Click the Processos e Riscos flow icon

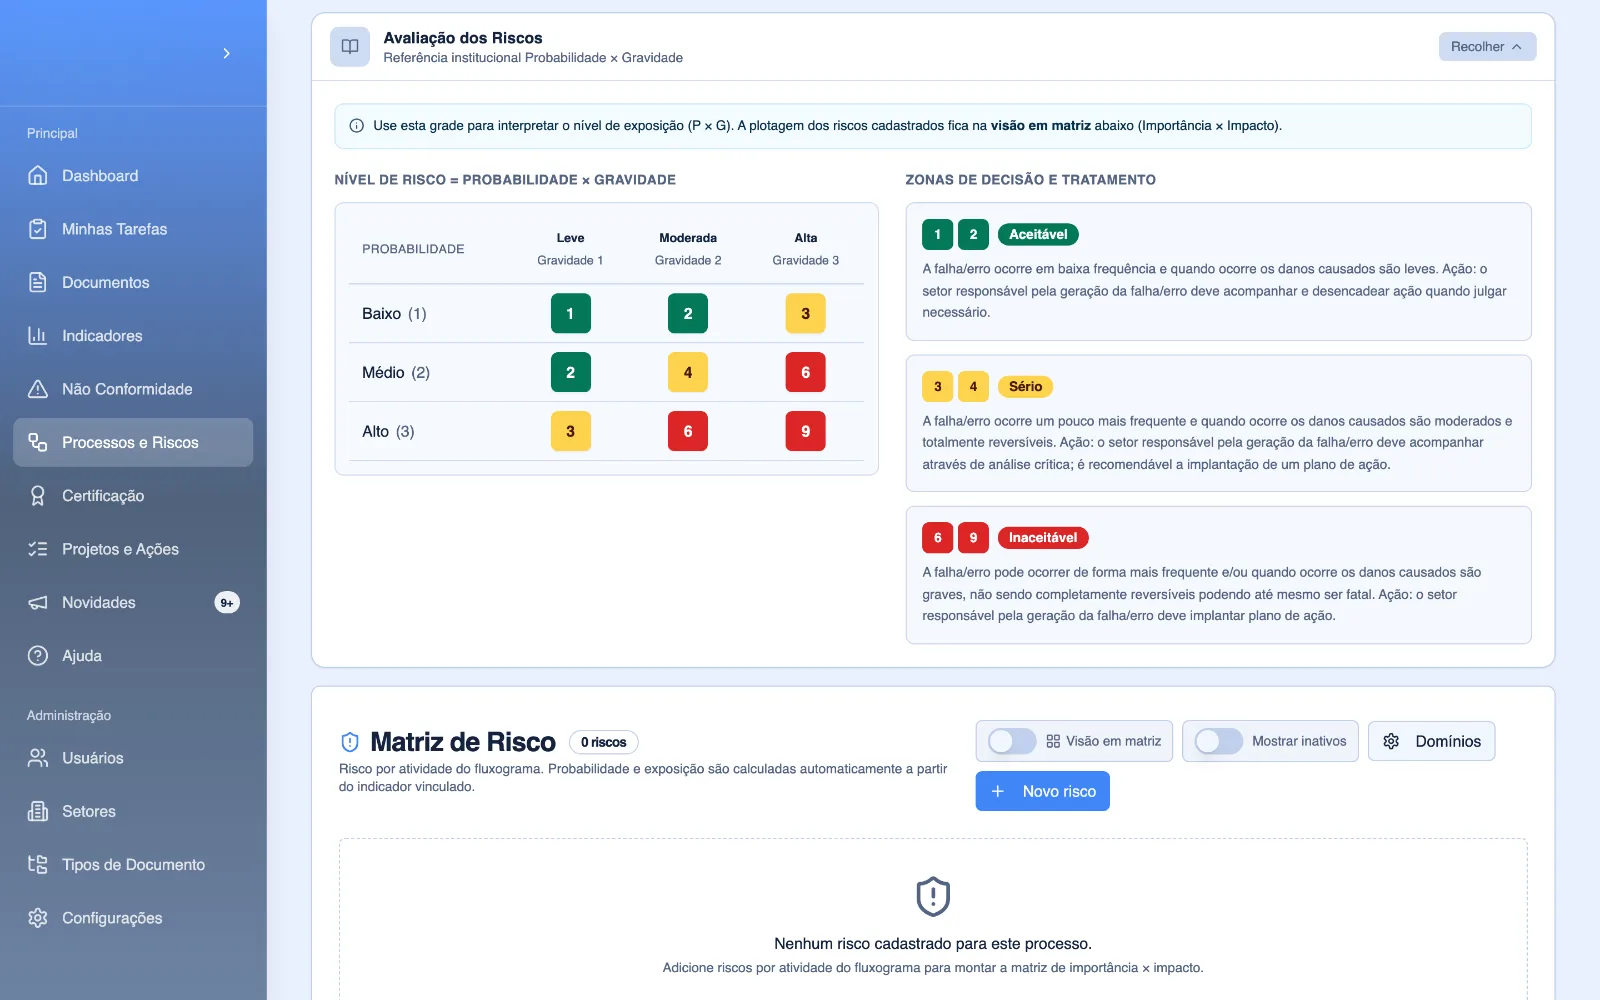[38, 442]
